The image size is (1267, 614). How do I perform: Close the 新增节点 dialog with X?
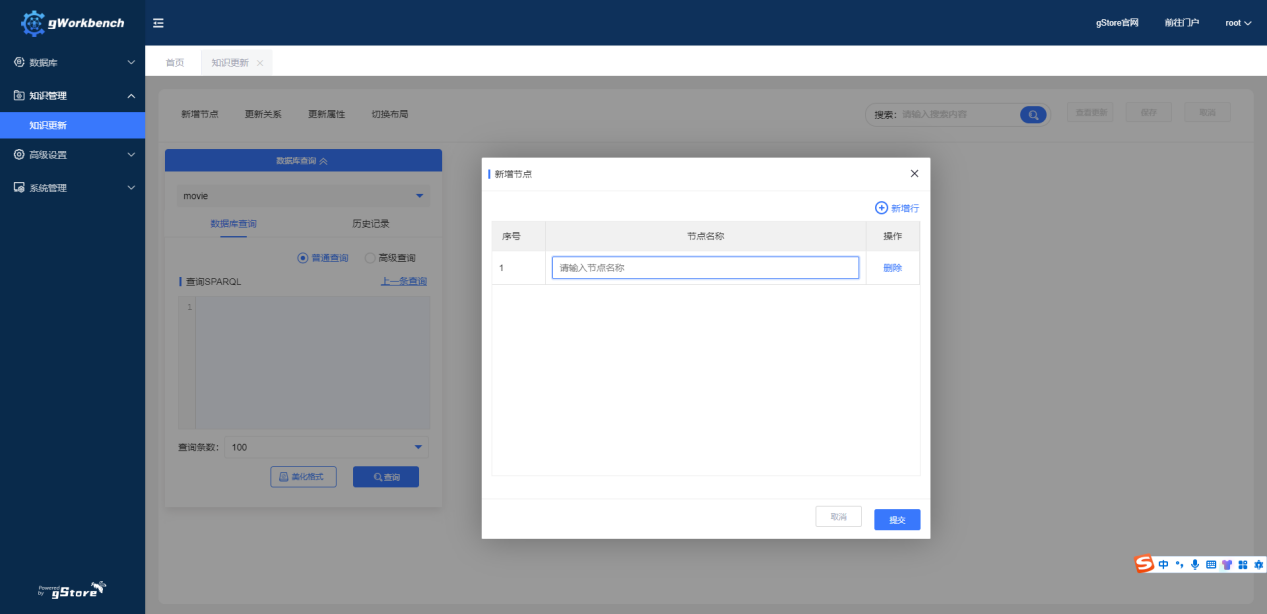[914, 173]
